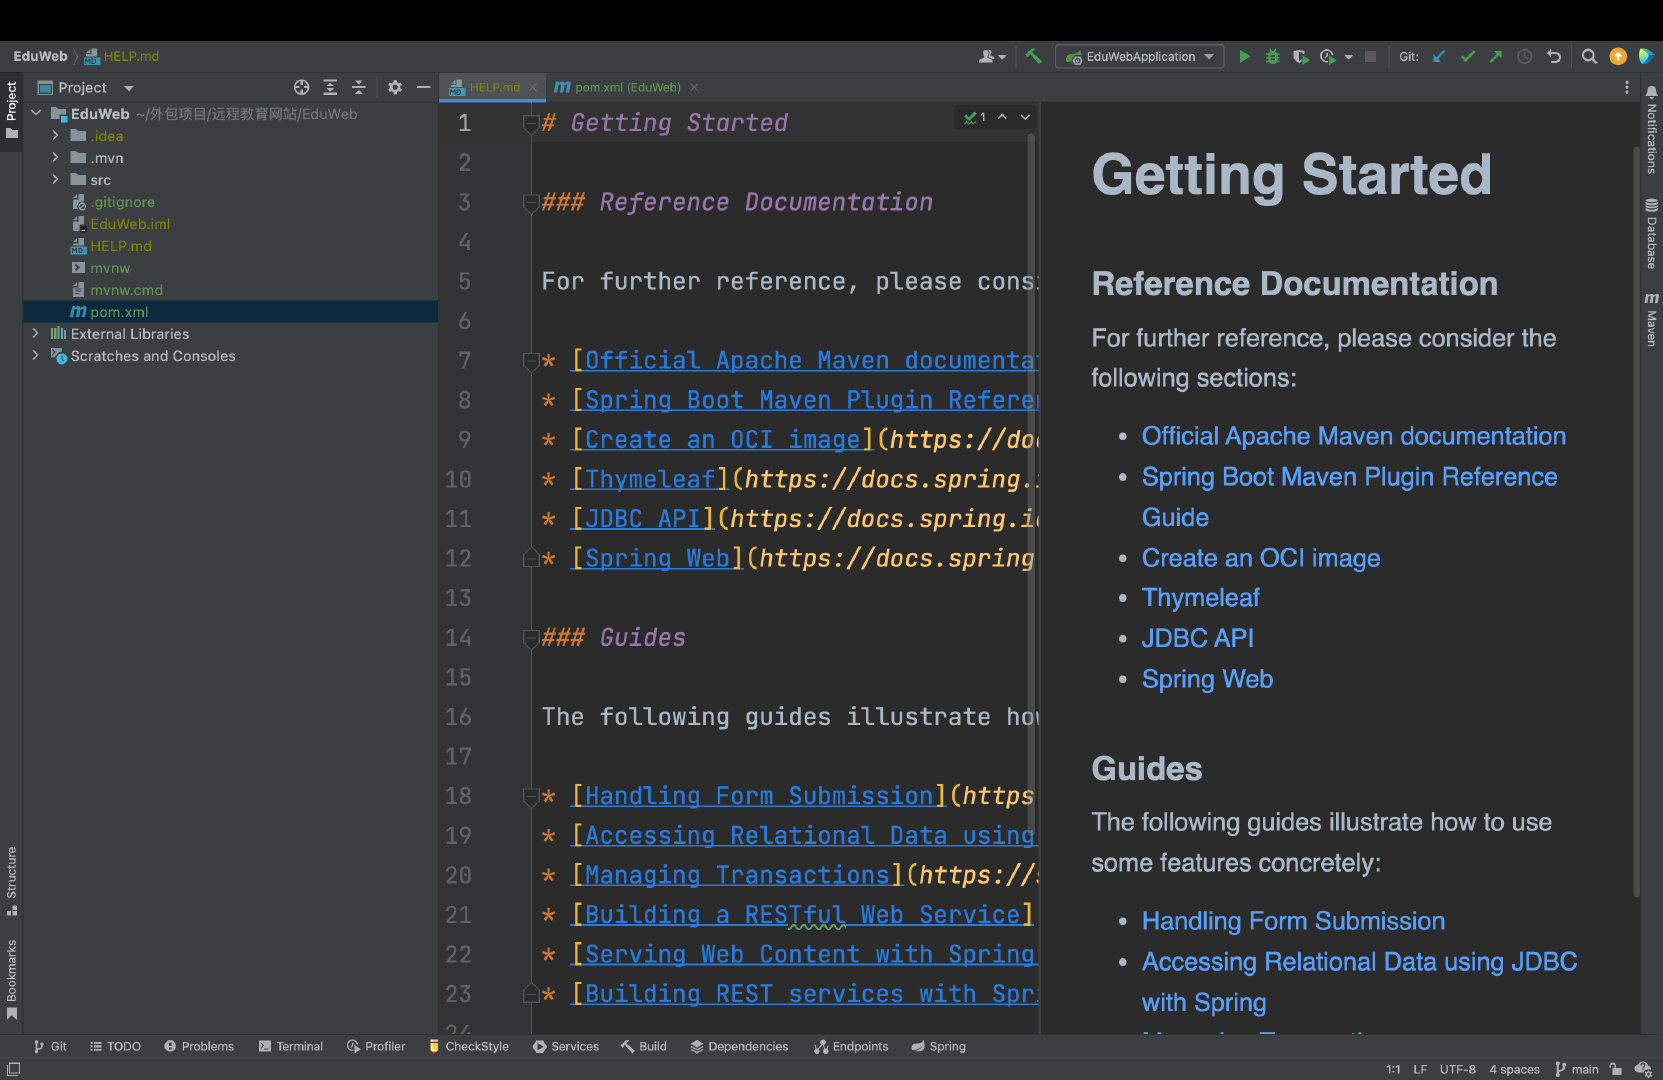
Task: Run EduWebApplication with the green play icon
Action: (1244, 57)
